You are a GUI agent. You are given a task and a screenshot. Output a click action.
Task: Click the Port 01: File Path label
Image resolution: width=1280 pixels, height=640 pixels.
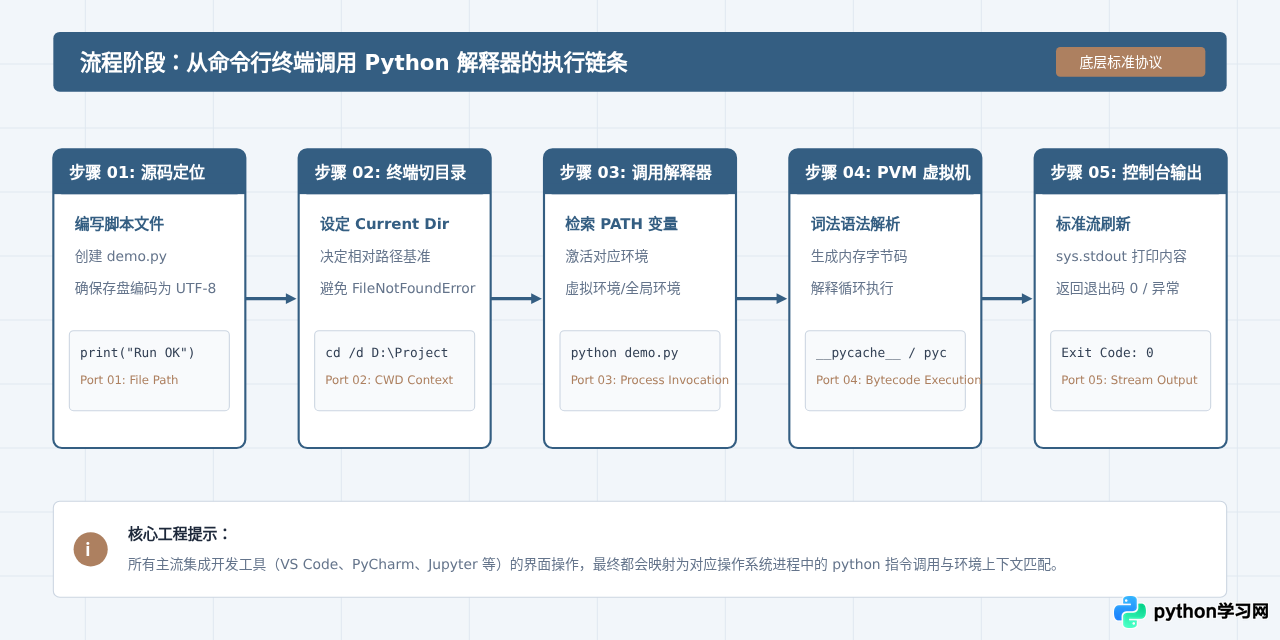(129, 380)
